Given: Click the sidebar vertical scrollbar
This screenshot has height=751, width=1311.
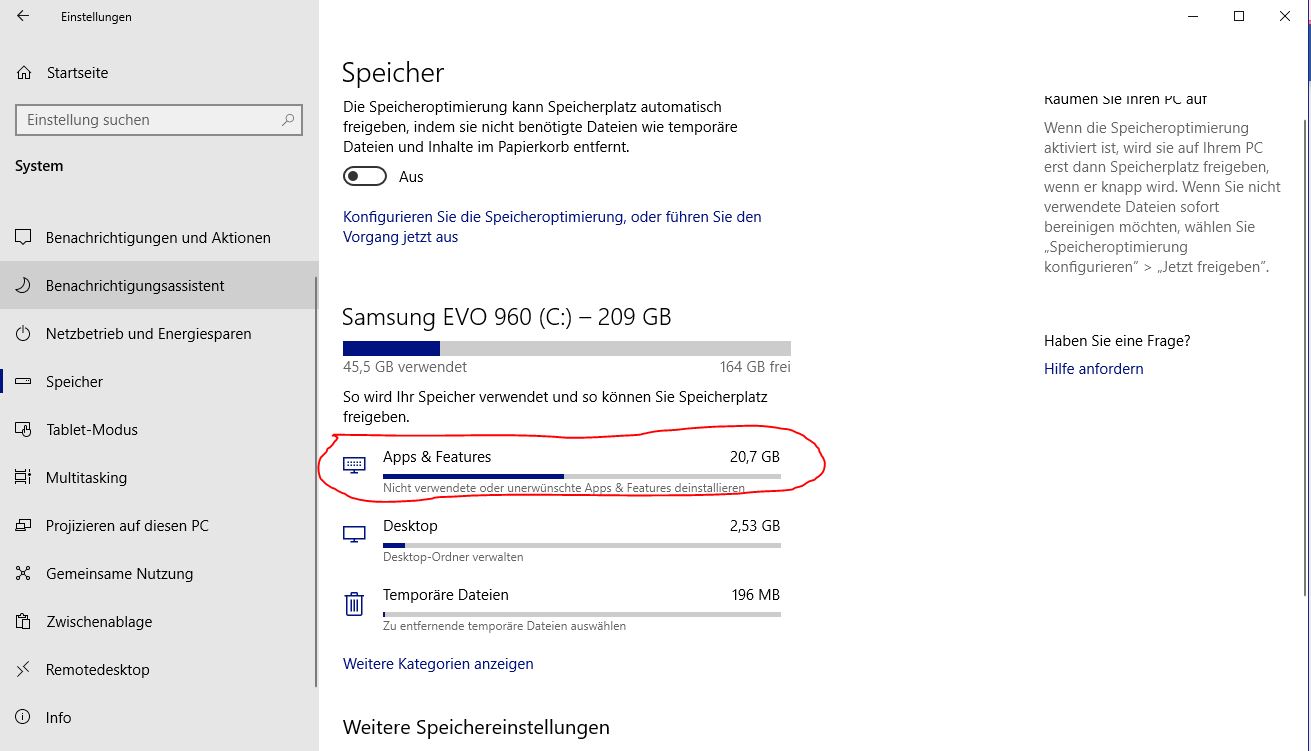Looking at the screenshot, I should pos(317,482).
